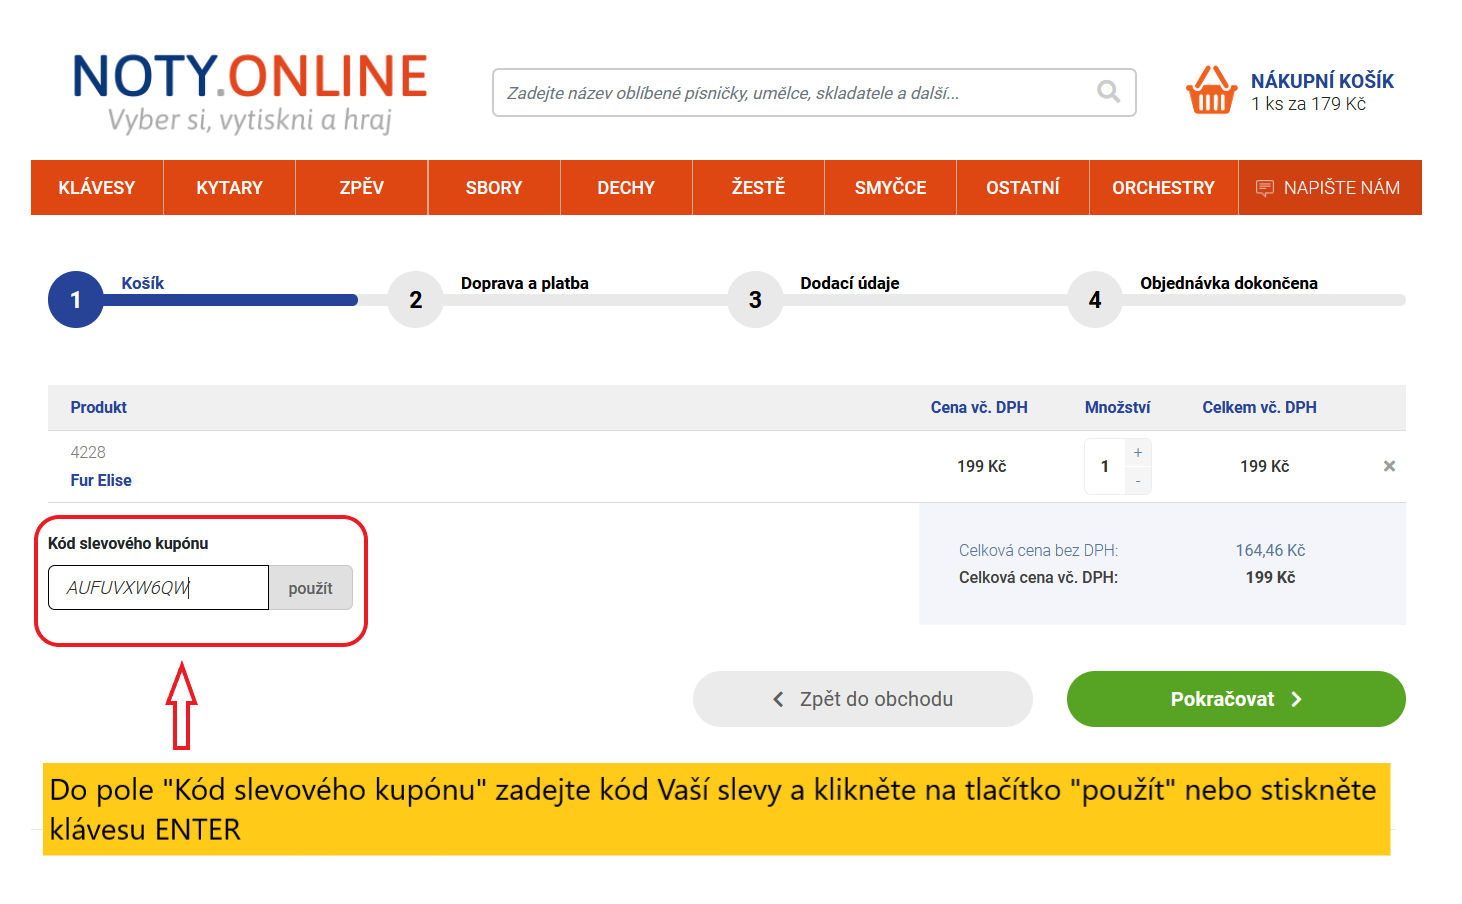Viewport: 1462px width, 904px height.
Task: Click the Množství column header
Action: point(1117,407)
